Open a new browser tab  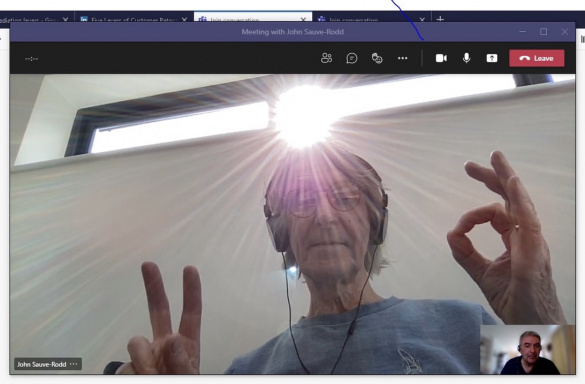click(x=440, y=19)
